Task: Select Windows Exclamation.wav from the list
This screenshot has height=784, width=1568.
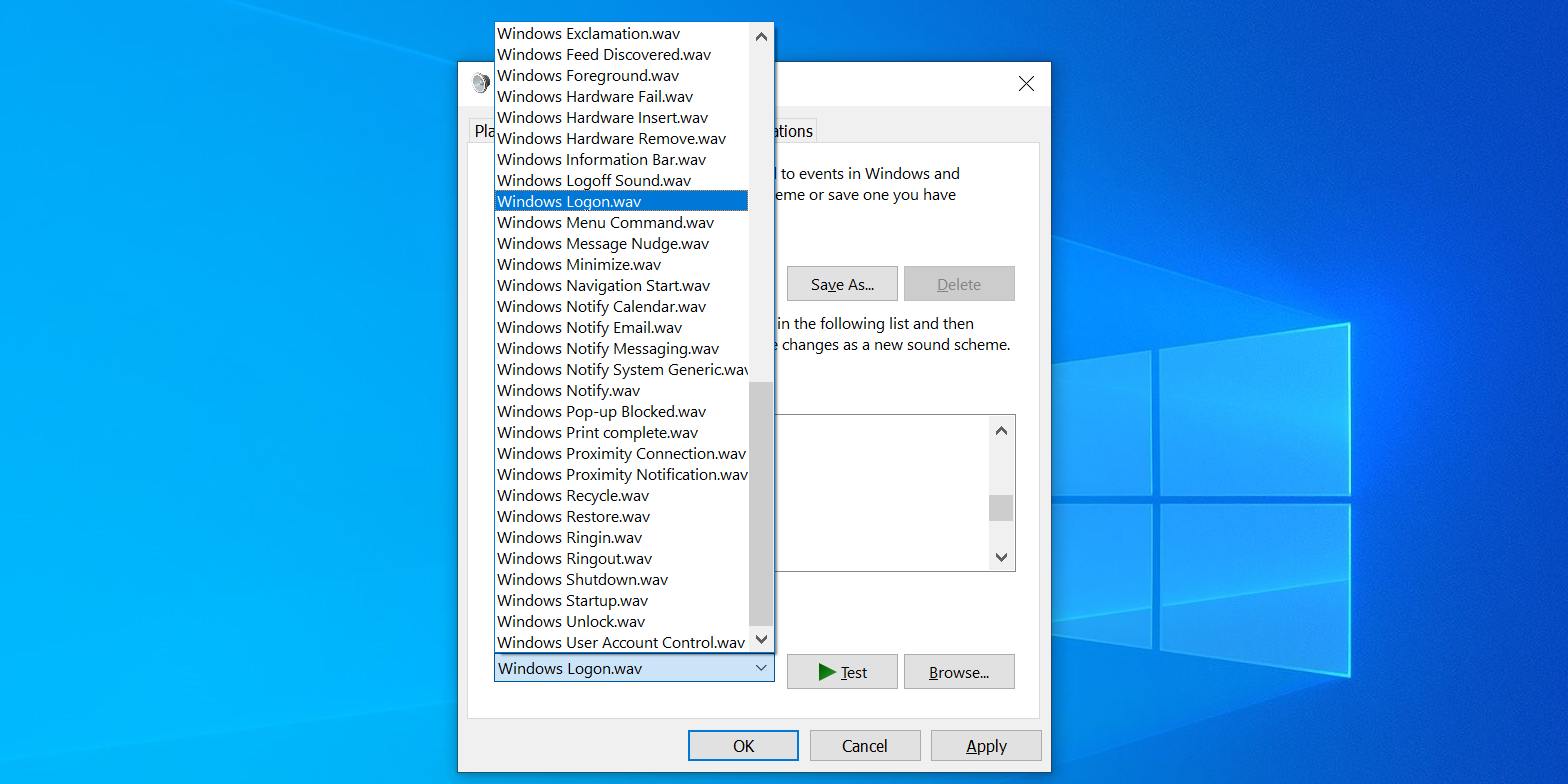Action: coord(622,34)
